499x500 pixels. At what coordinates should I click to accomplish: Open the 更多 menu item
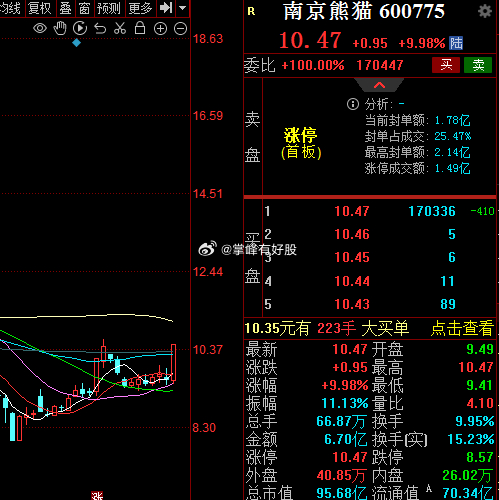[x=140, y=8]
